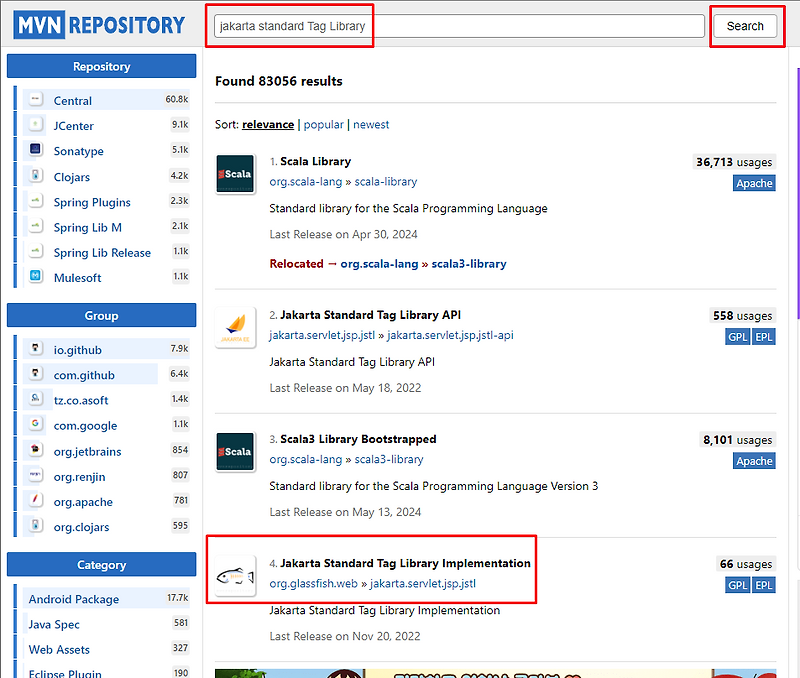
Task: Click the Group section header
Action: point(102,315)
